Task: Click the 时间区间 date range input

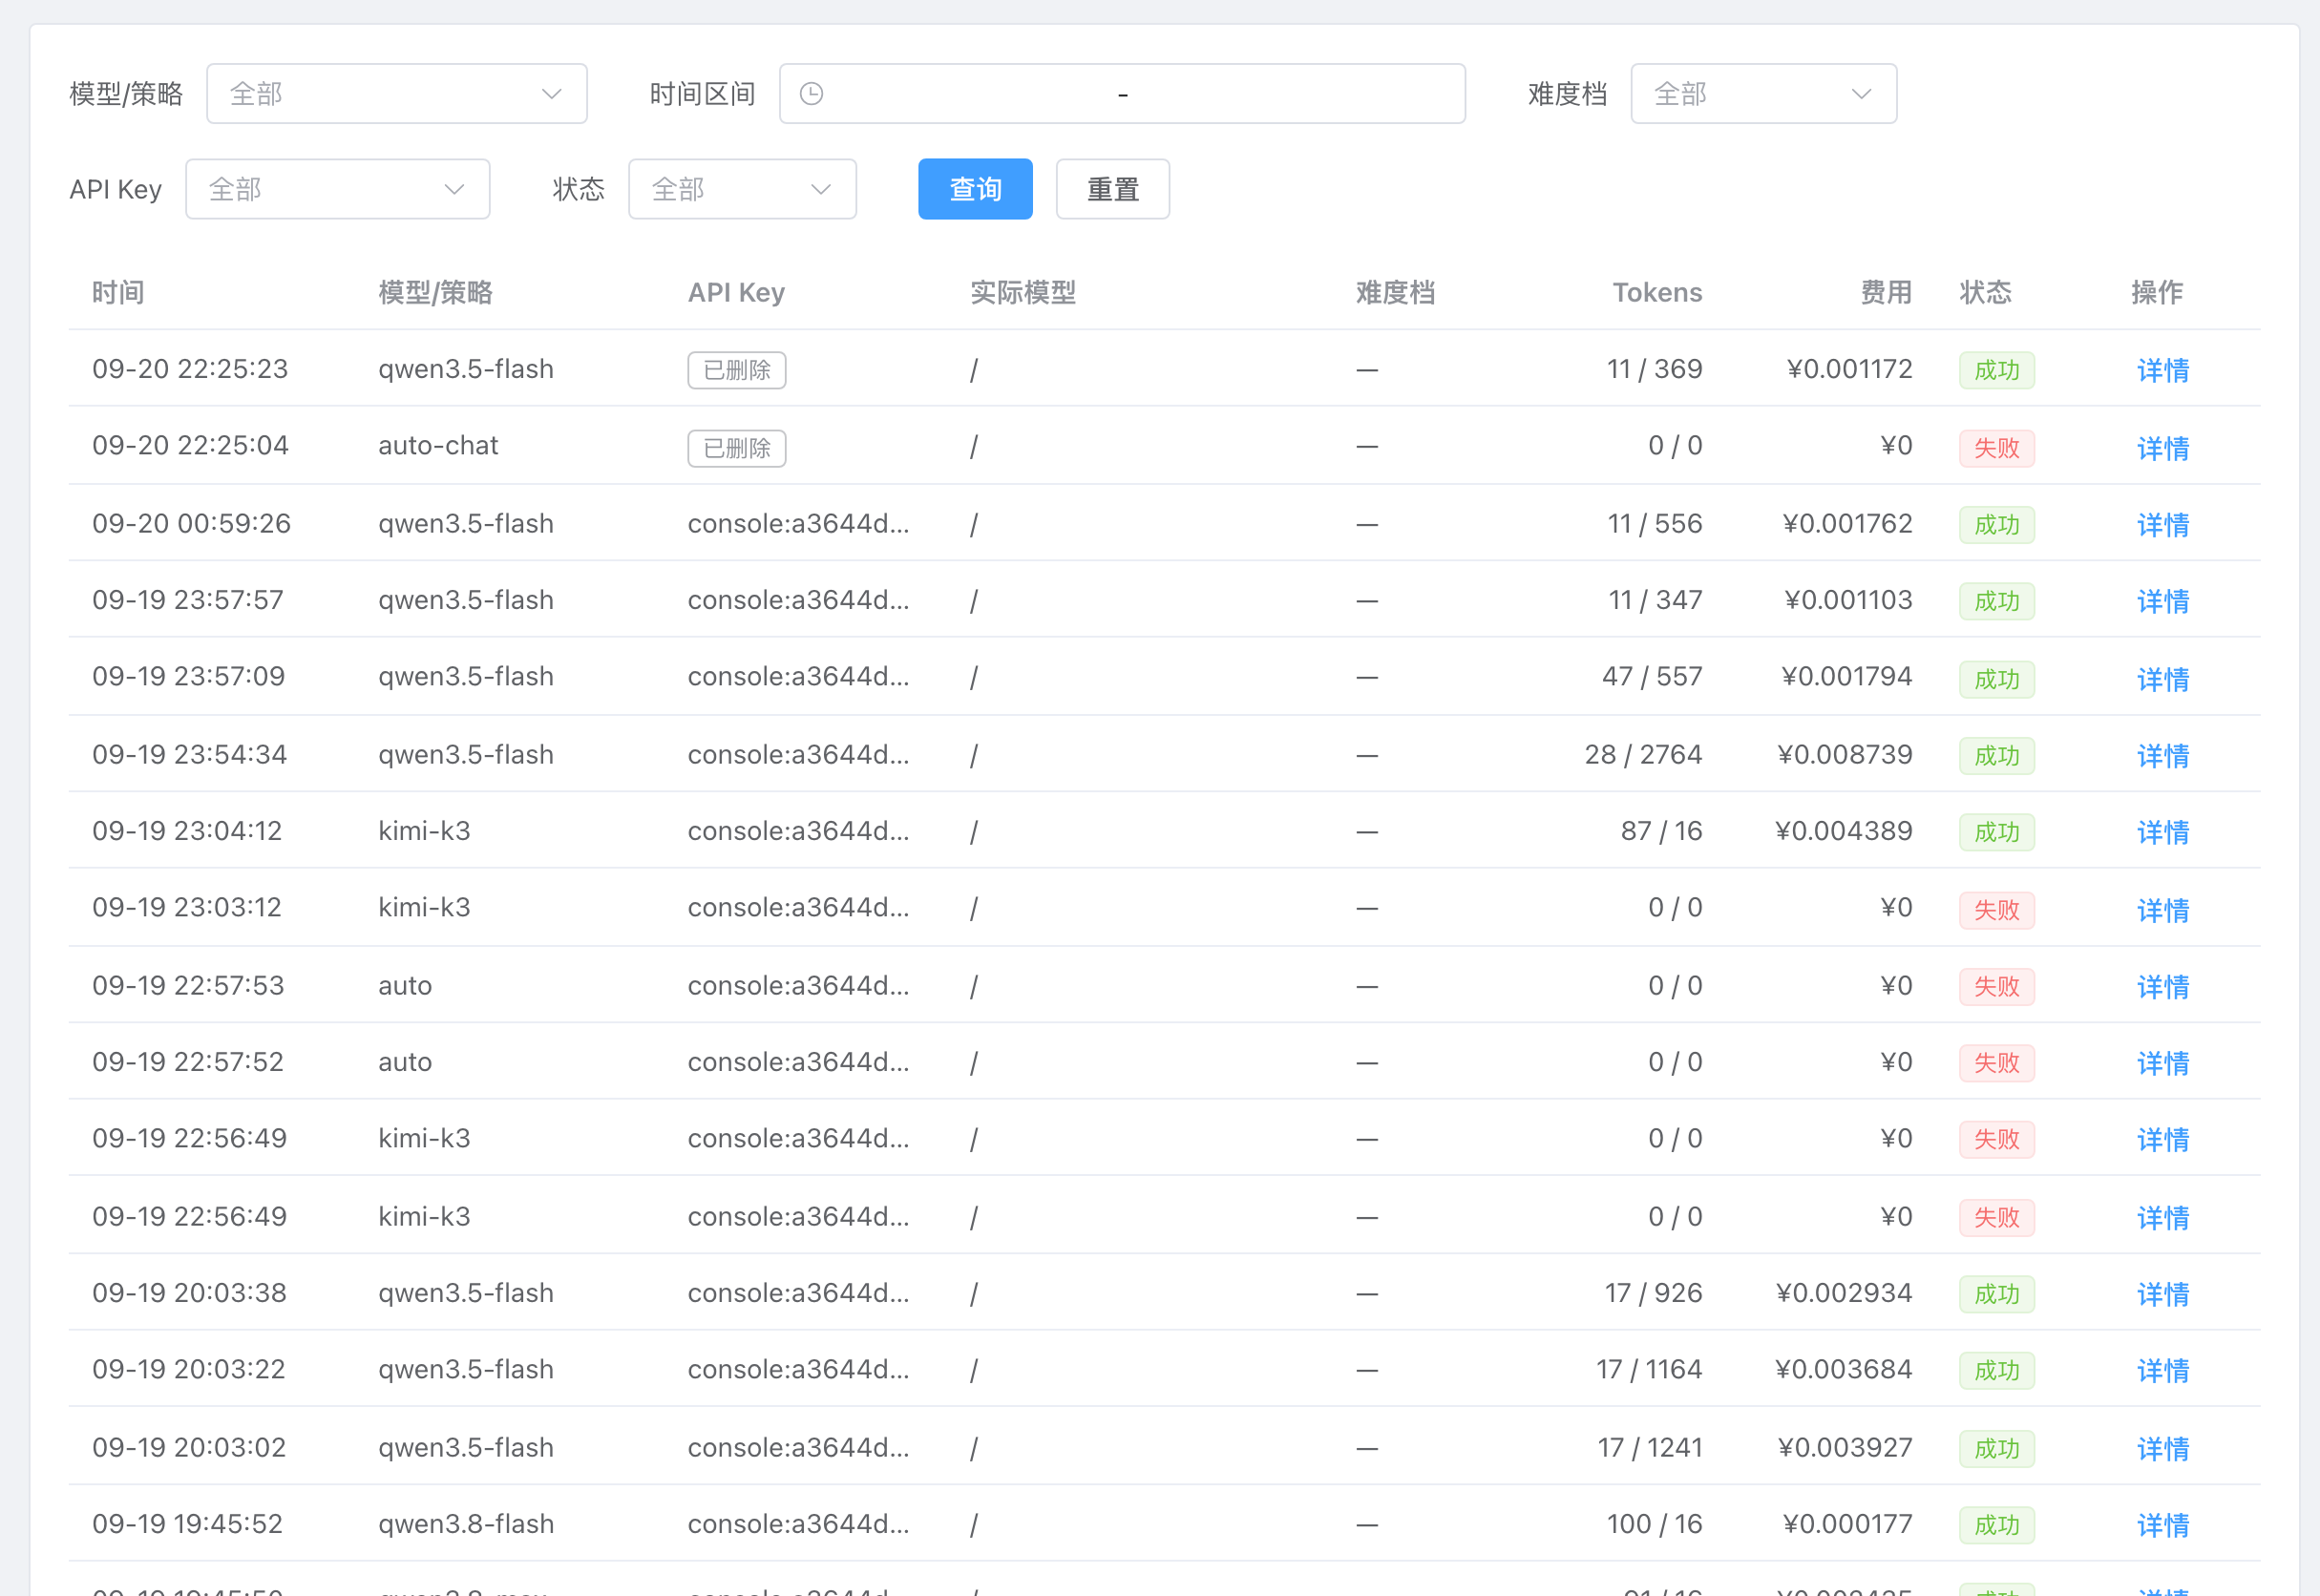Action: tap(1122, 94)
